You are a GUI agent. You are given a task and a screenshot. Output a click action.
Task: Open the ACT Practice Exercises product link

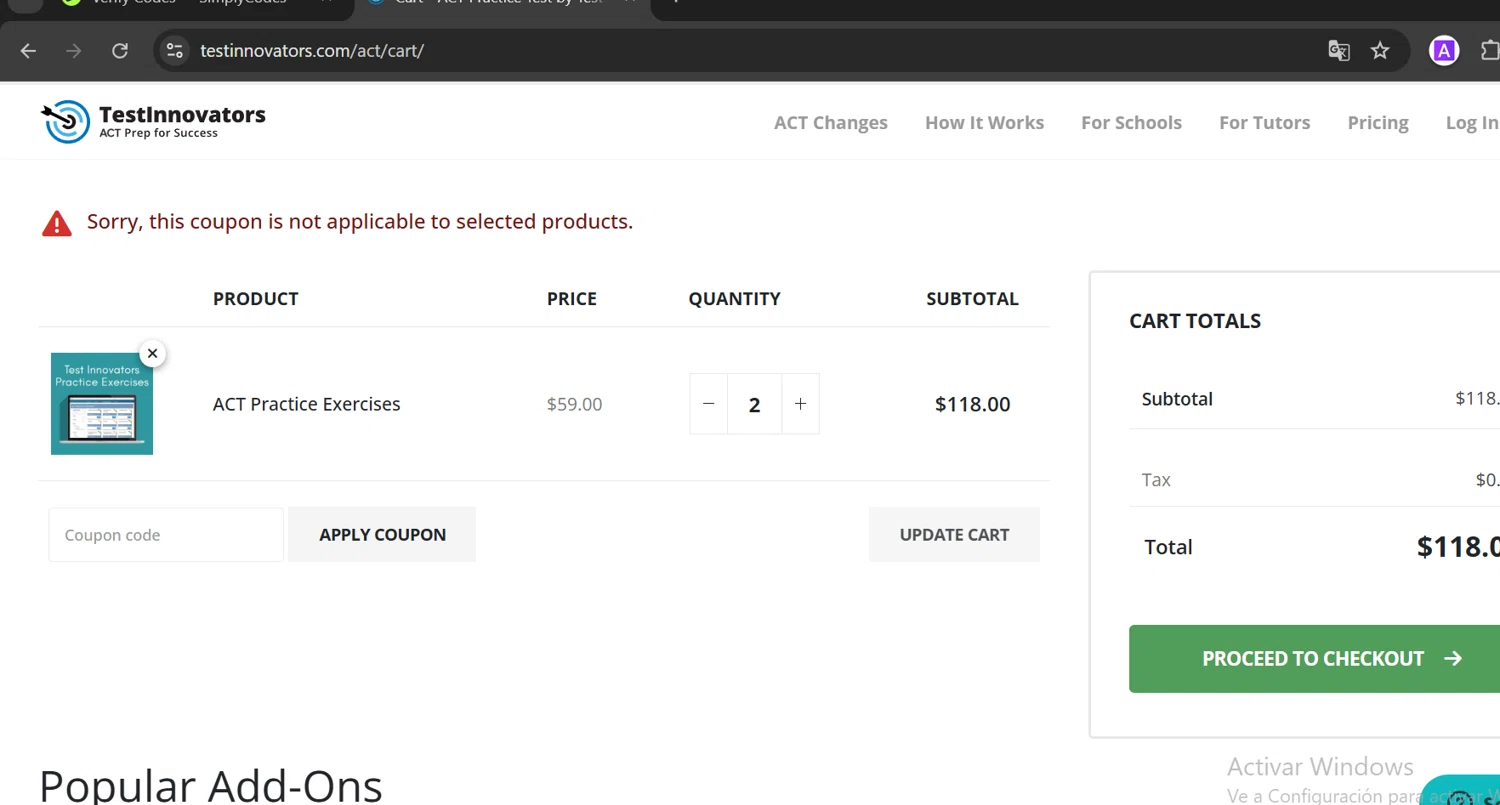point(306,404)
